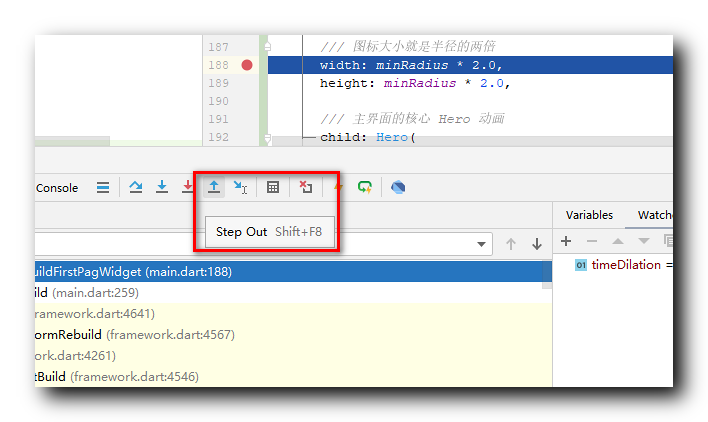This screenshot has height=422, width=708.
Task: Click the plus icon to add a watch
Action: coord(566,241)
